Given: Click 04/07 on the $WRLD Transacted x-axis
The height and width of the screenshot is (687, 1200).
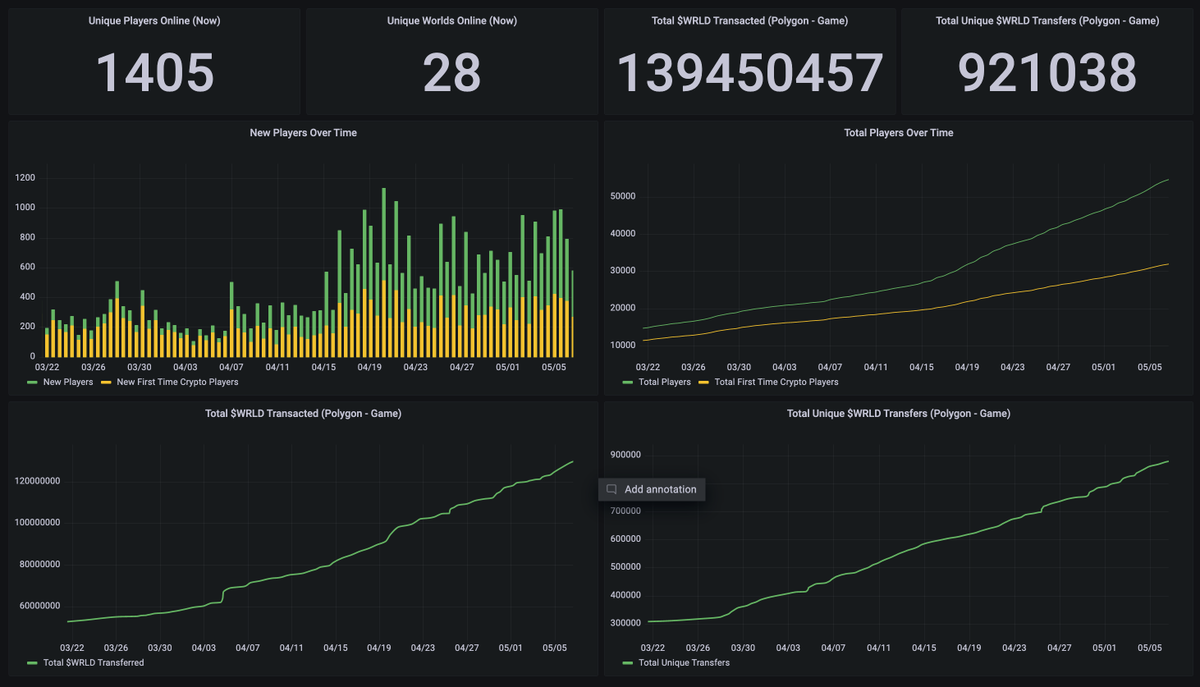Looking at the screenshot, I should [x=246, y=647].
